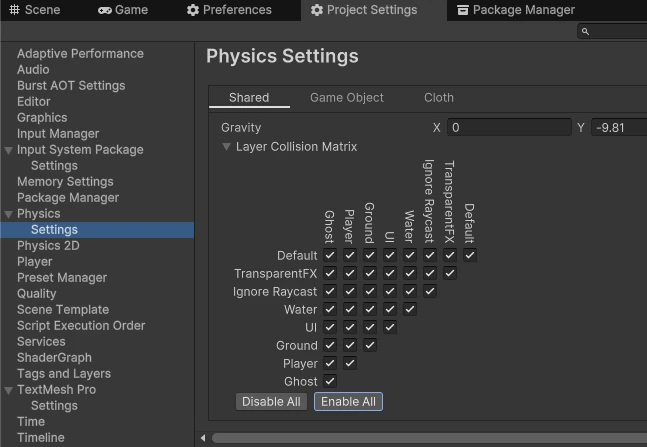The height and width of the screenshot is (447, 647).
Task: Open Adaptive Performance settings
Action: click(x=80, y=54)
